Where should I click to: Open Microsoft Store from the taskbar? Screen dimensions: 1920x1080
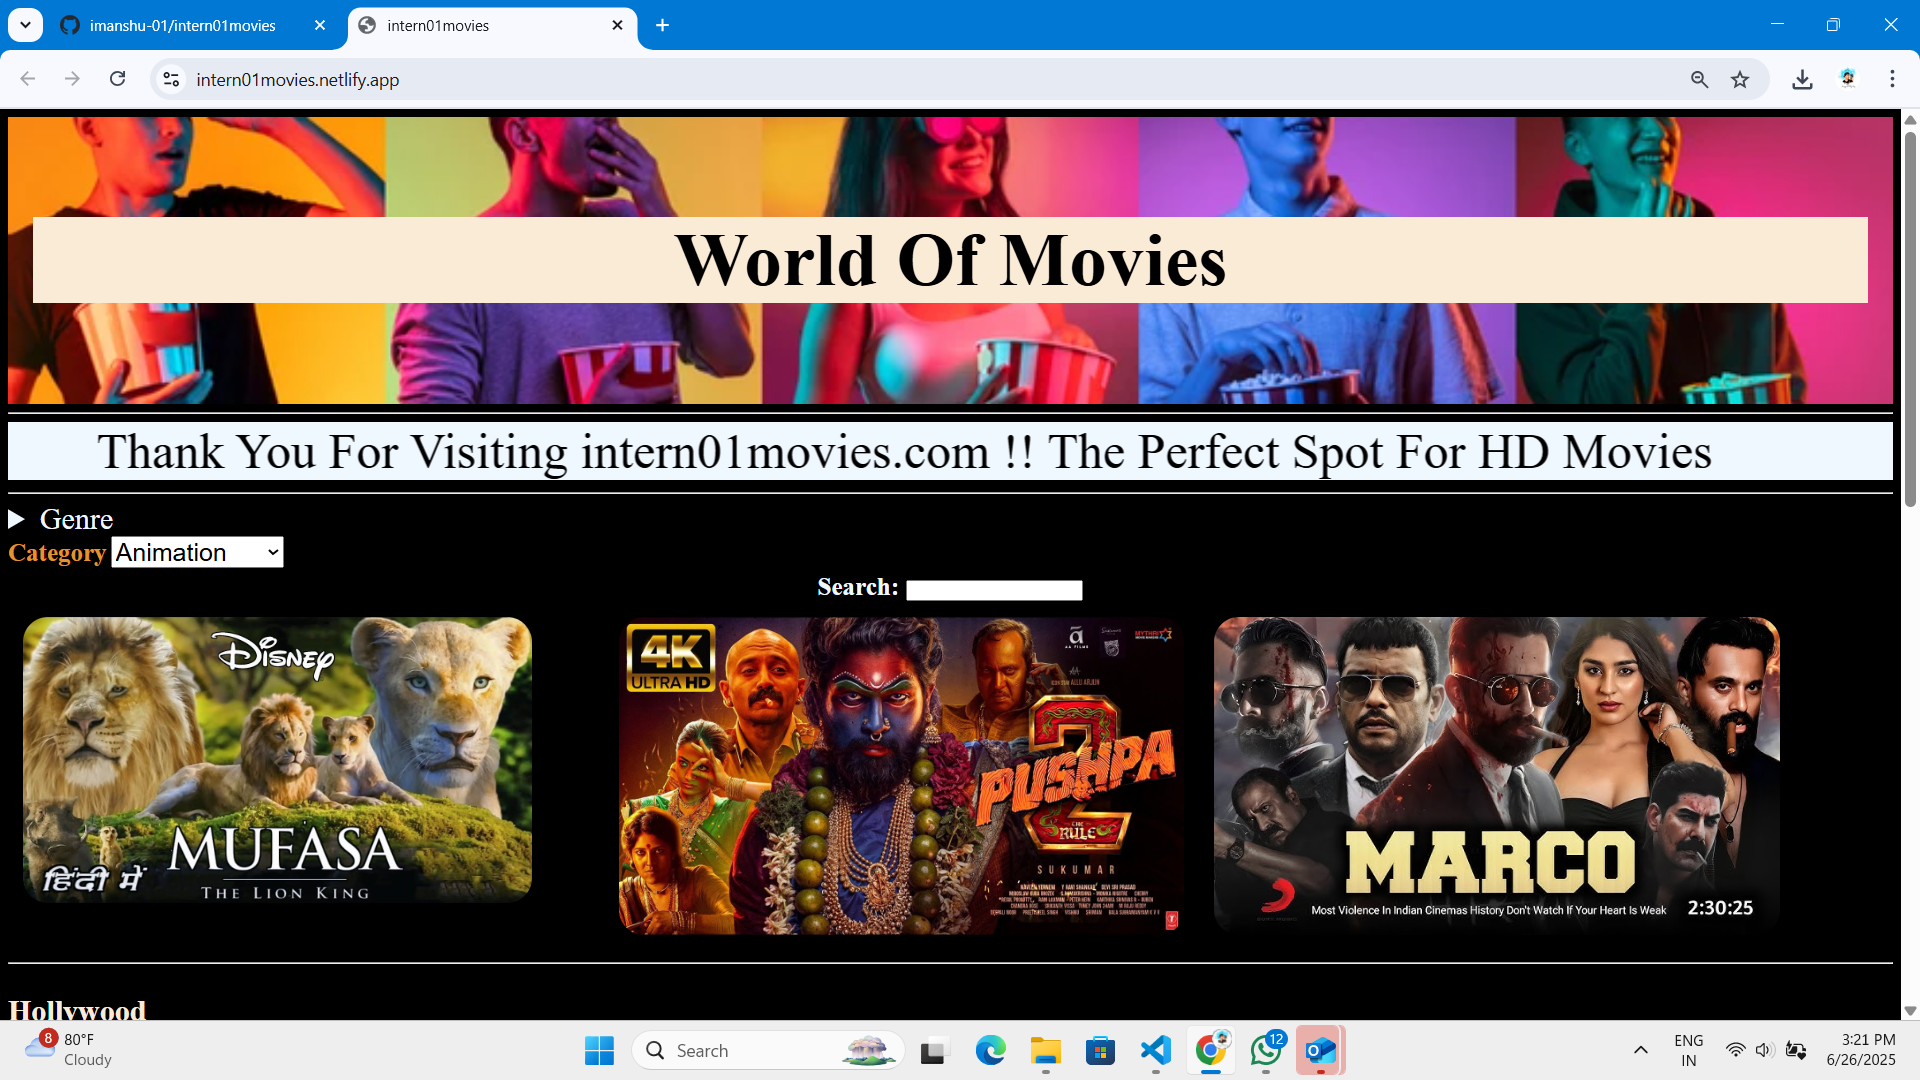(1100, 1050)
